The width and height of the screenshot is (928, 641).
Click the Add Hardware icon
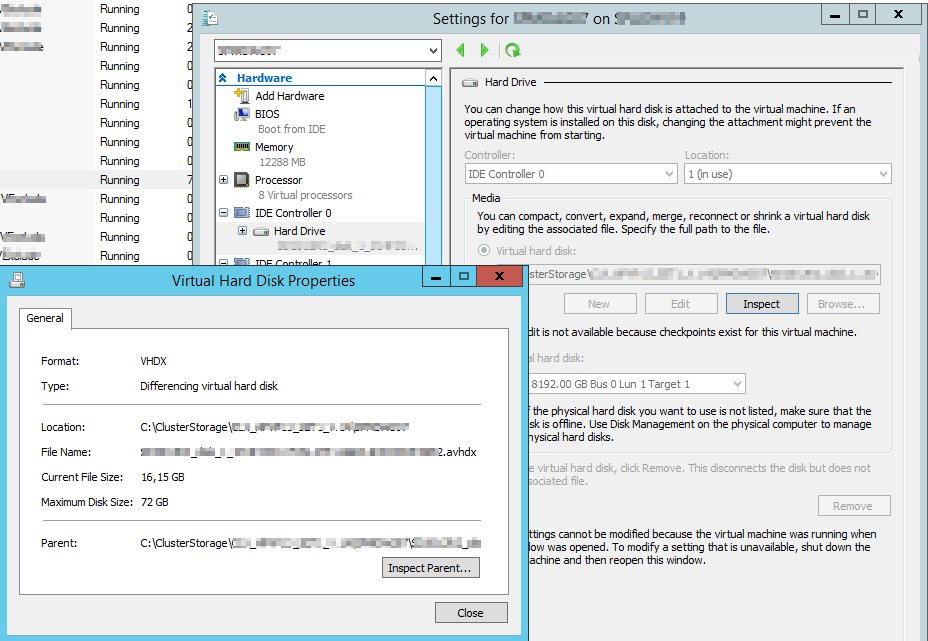(x=241, y=95)
